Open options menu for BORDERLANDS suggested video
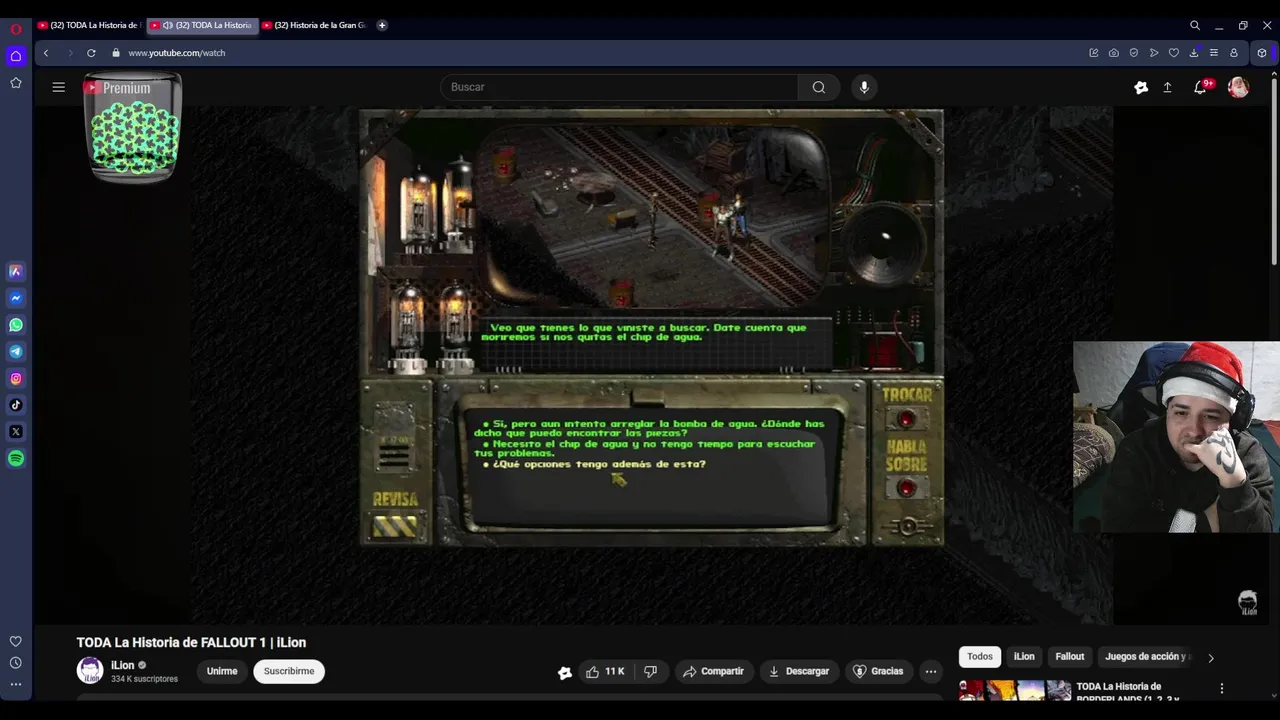The width and height of the screenshot is (1280, 720). point(1221,688)
